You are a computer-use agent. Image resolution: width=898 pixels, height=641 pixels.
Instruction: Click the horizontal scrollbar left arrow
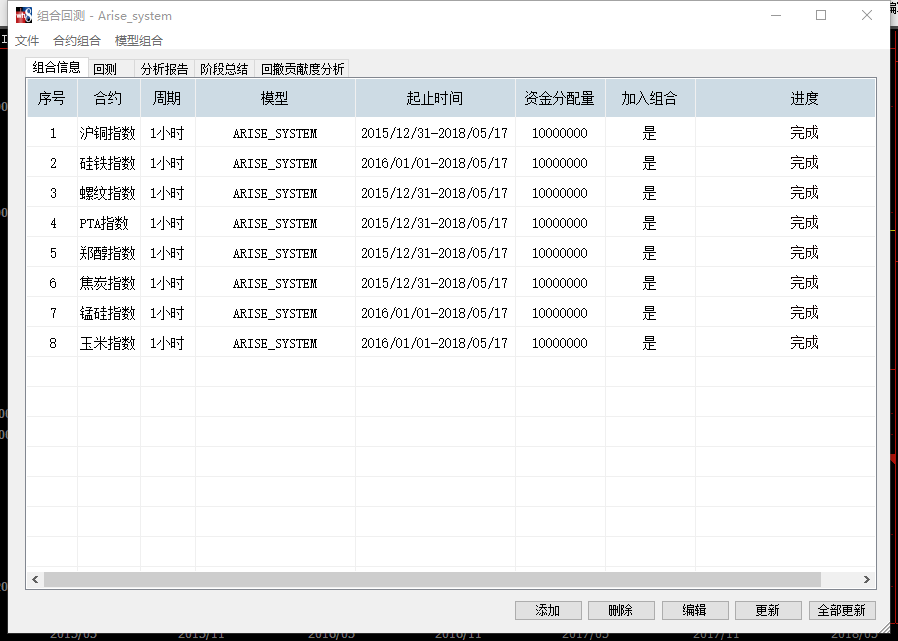tap(35, 580)
